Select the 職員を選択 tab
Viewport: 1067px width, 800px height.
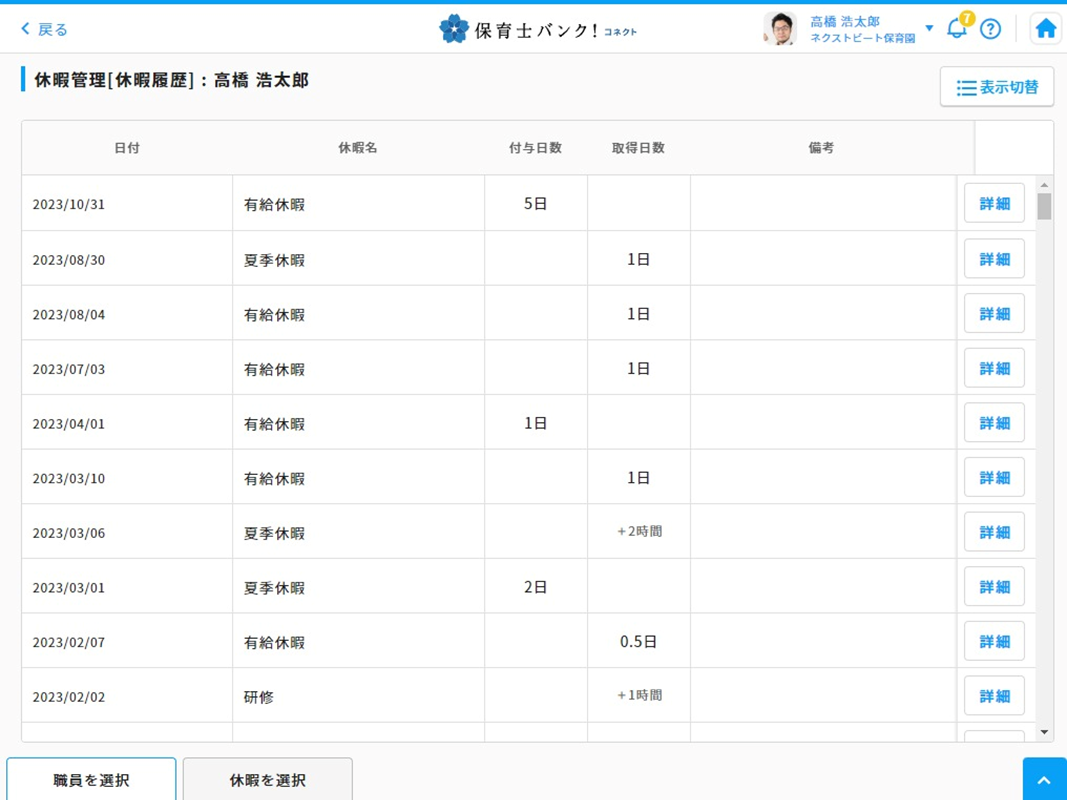91,780
